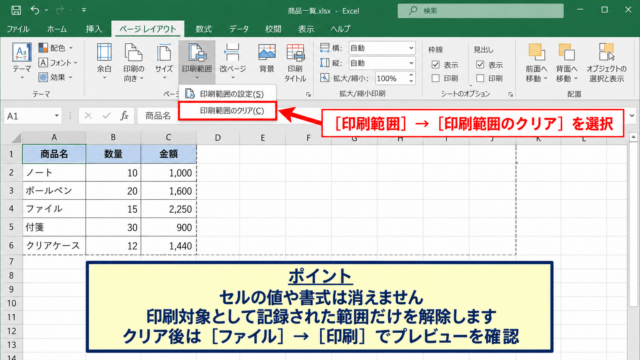Toggle 枠線 印刷 (Gridlines Print) checkbox
Viewport: 640px width, 360px height.
[x=436, y=78]
